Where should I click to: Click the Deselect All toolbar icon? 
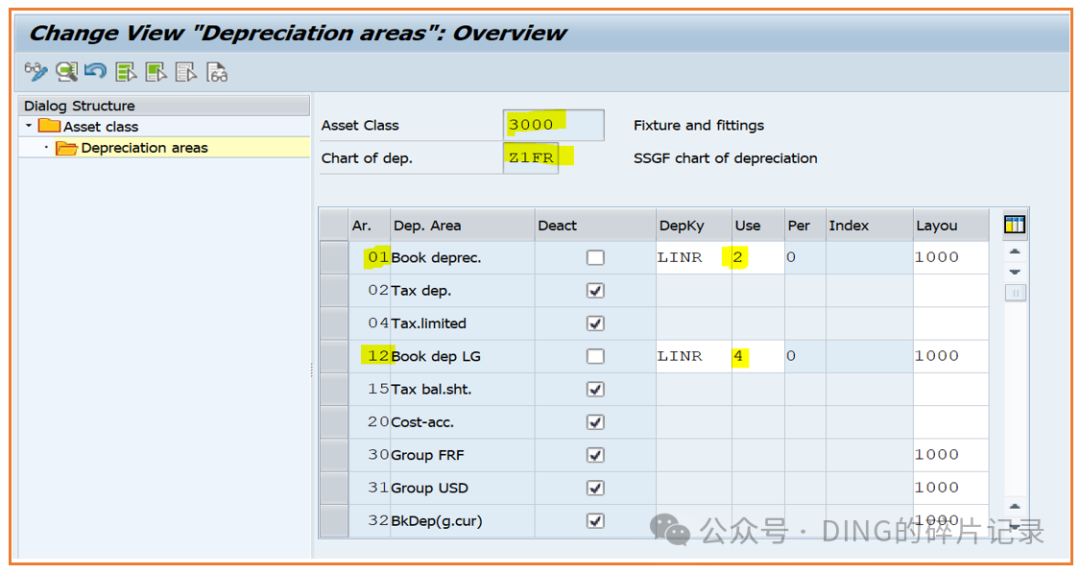tap(186, 71)
